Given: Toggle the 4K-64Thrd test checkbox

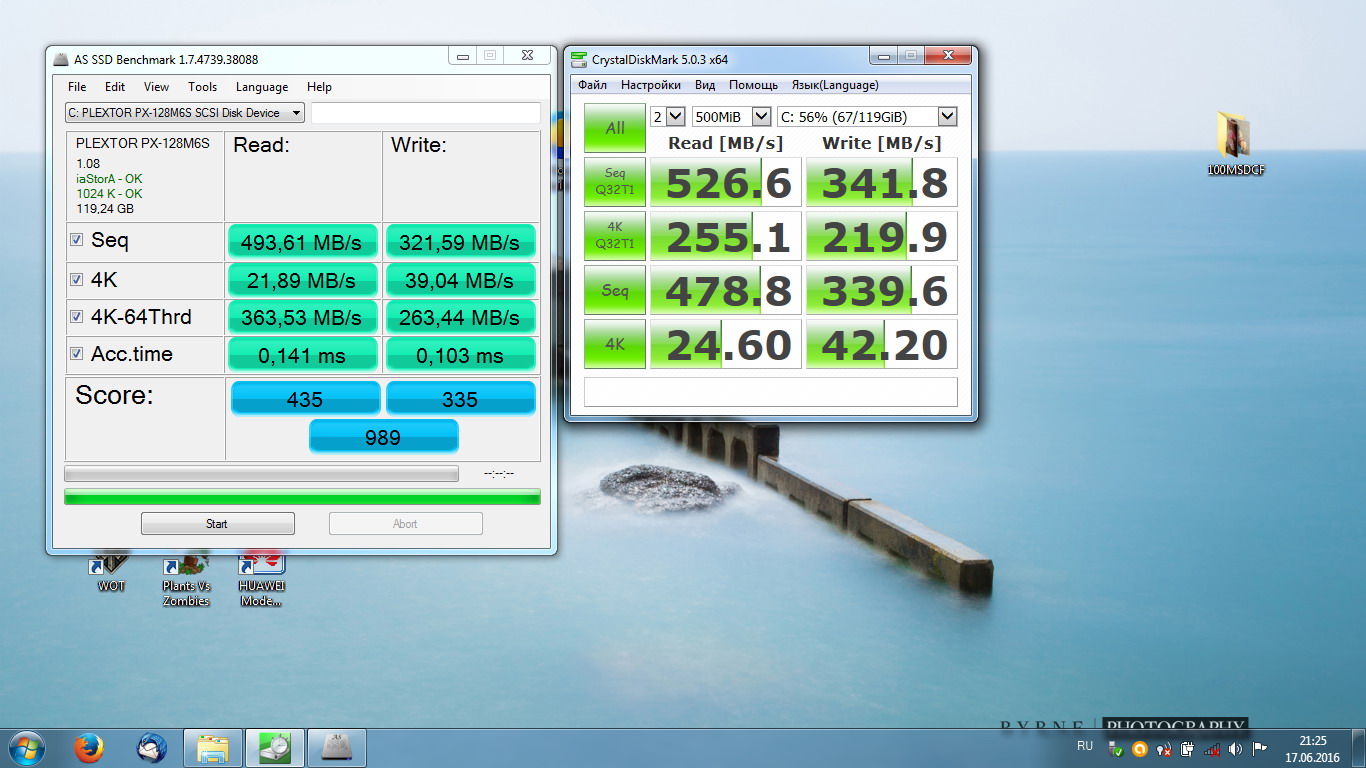Looking at the screenshot, I should click(77, 316).
